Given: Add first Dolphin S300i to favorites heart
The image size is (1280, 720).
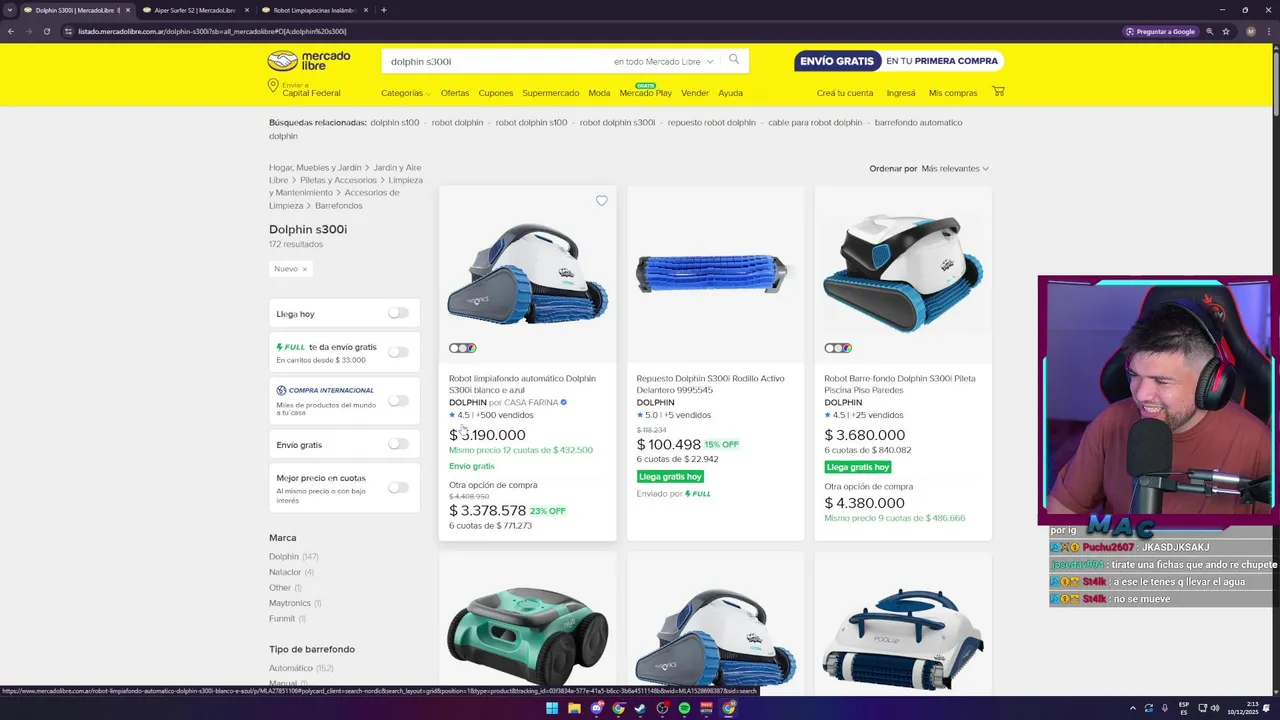Looking at the screenshot, I should [x=601, y=201].
